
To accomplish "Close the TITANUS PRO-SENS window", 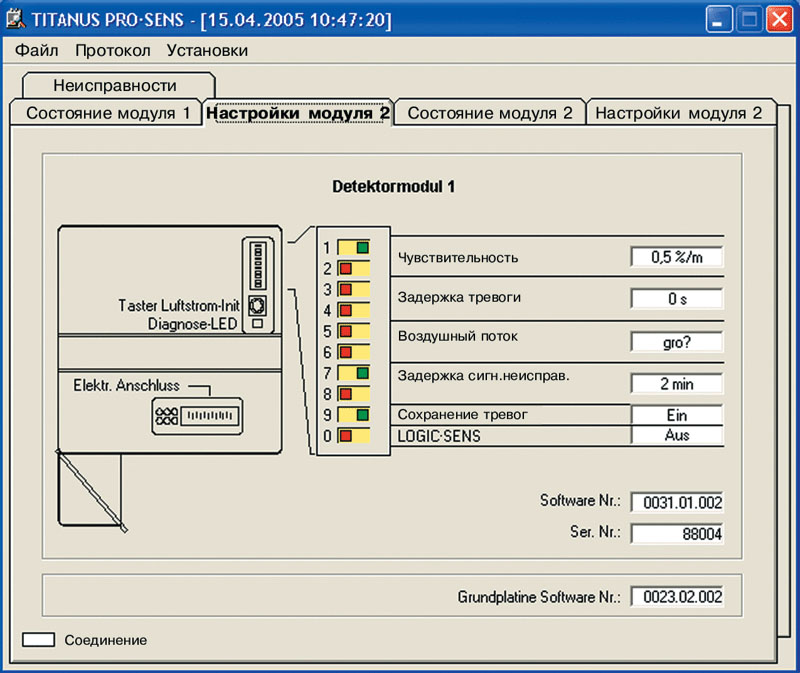I will (x=780, y=20).
